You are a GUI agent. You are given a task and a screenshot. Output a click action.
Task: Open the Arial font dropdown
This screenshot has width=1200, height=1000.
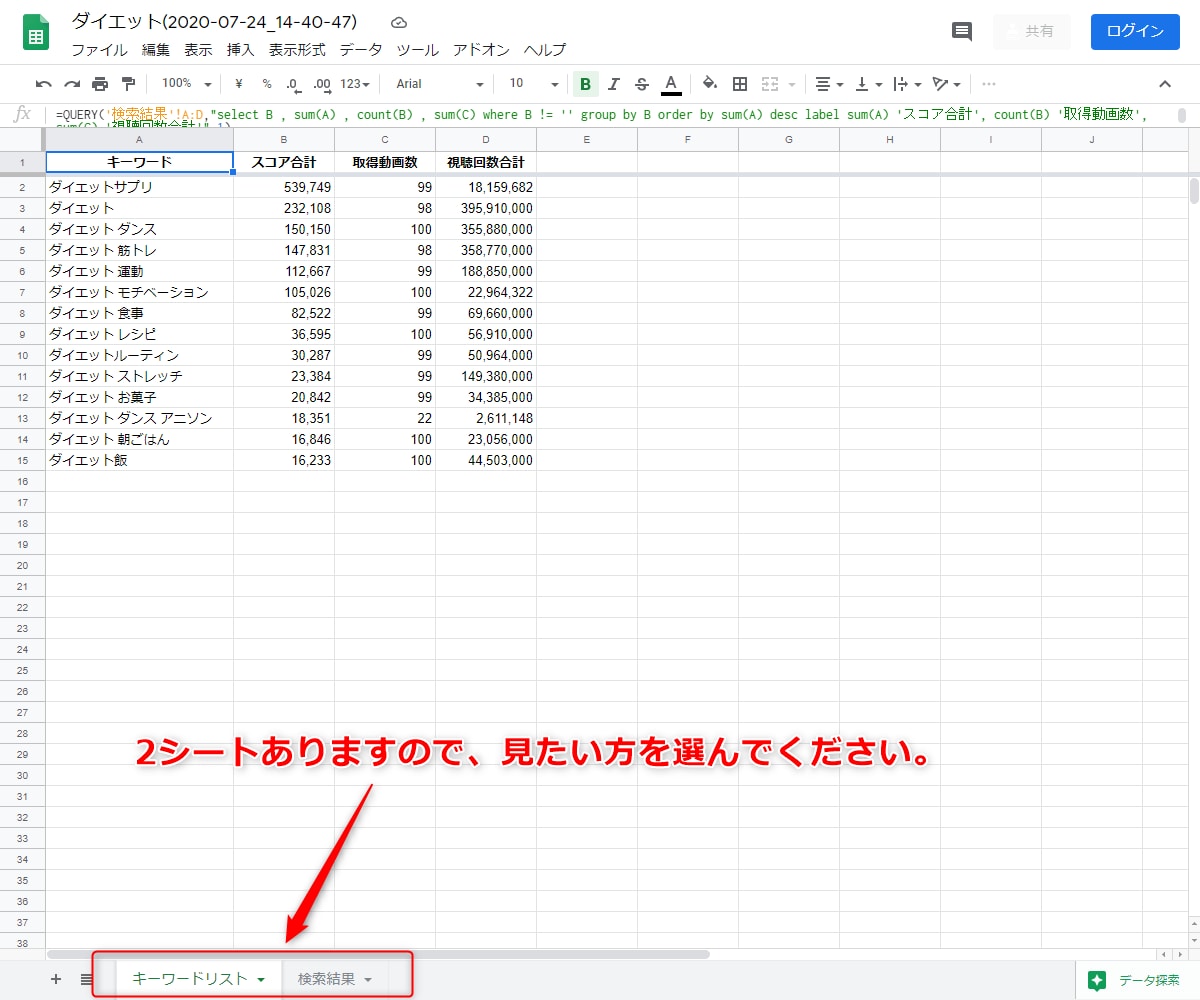(439, 84)
